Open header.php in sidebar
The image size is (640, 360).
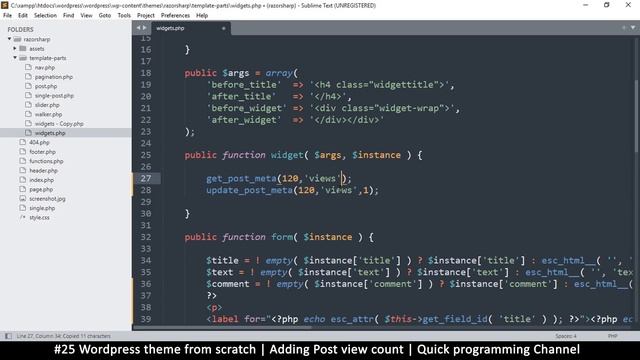[x=43, y=171]
